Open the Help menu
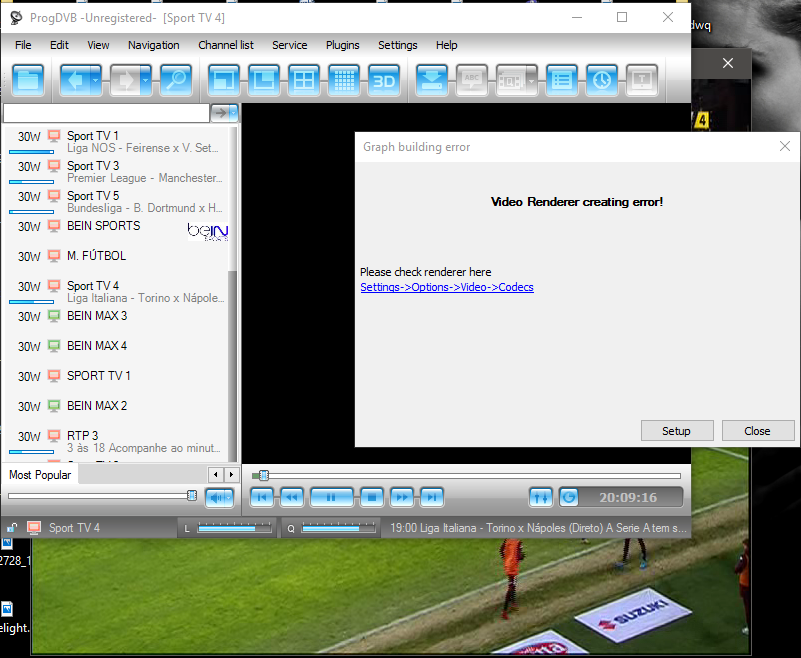The width and height of the screenshot is (801, 658). click(446, 45)
